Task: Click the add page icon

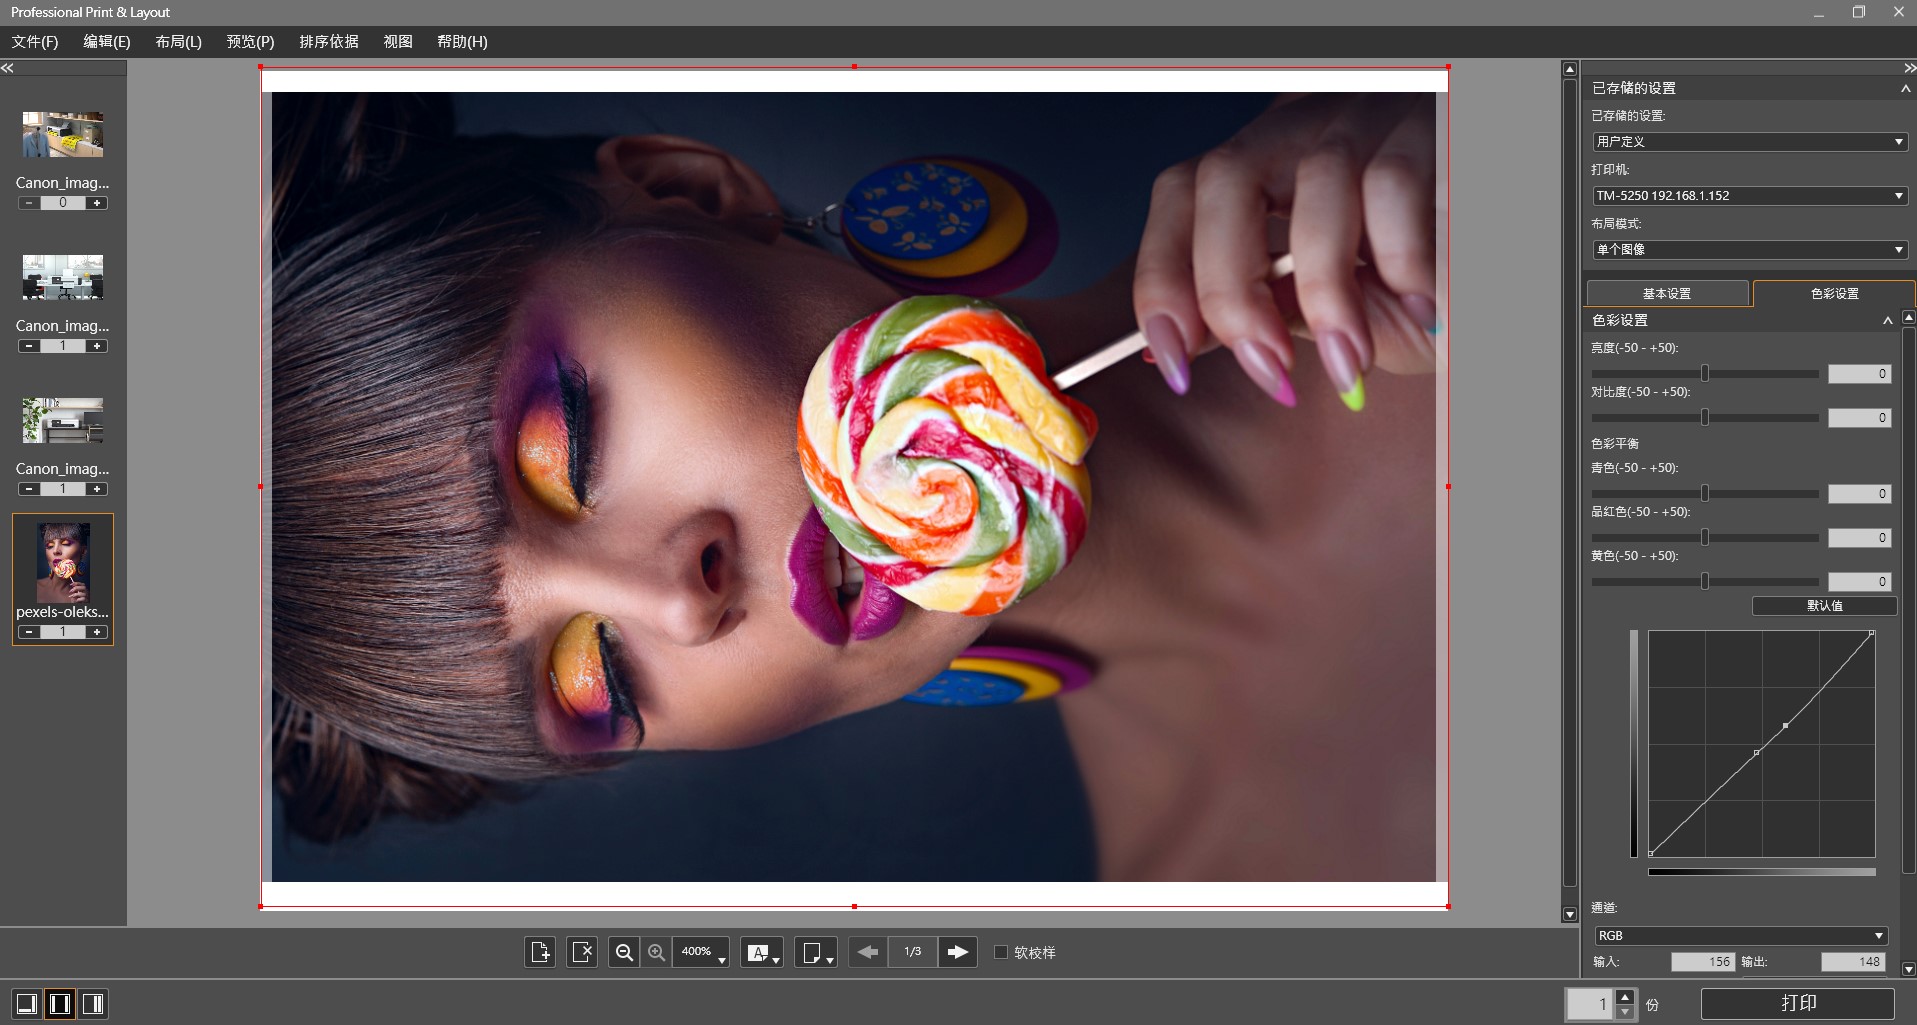Action: [x=540, y=952]
